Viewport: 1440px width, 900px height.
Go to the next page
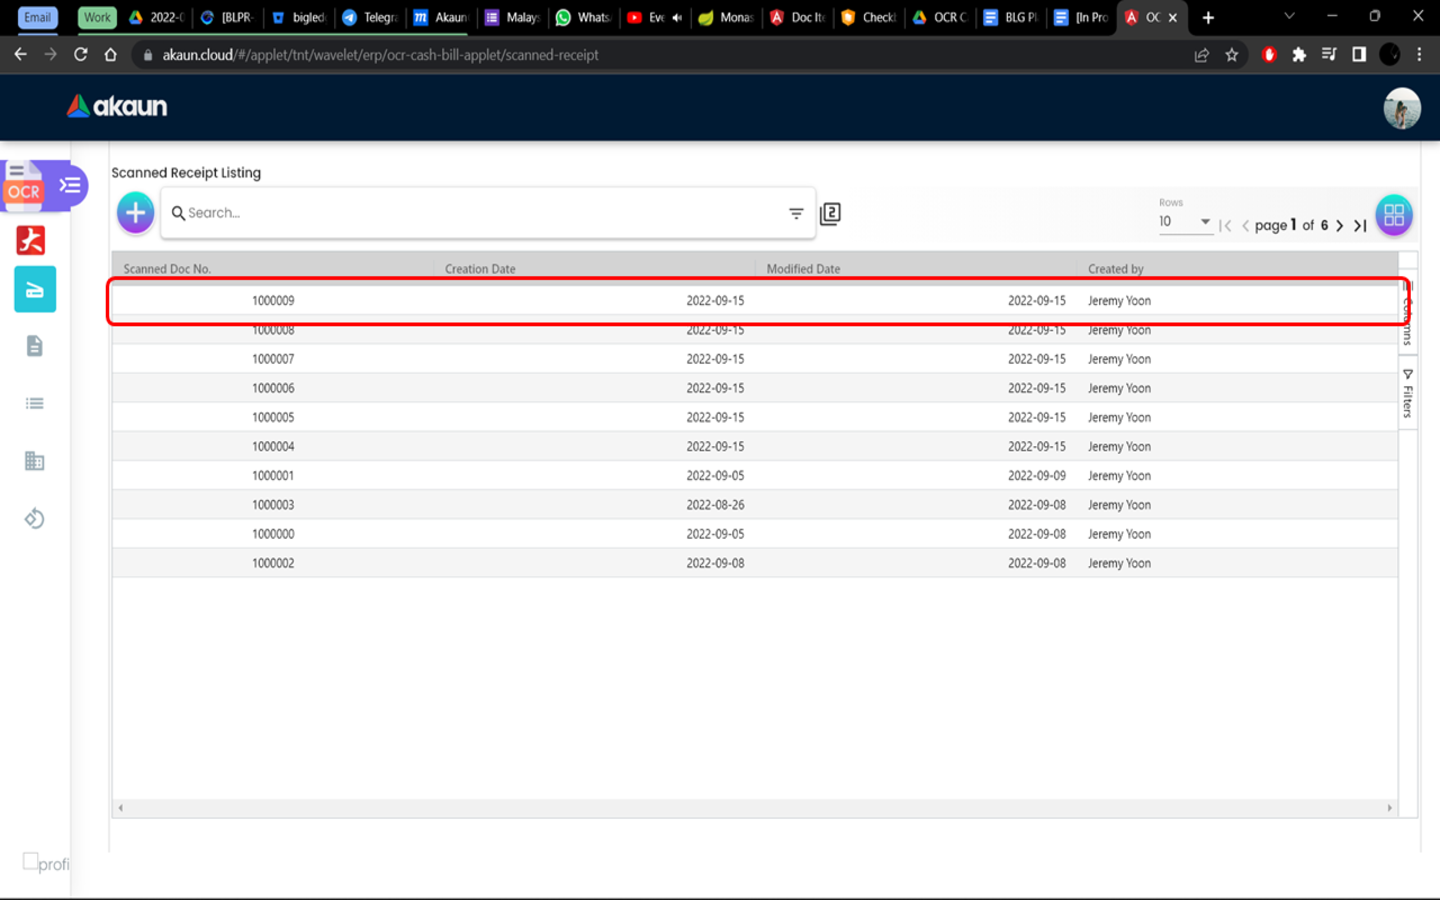(x=1340, y=226)
